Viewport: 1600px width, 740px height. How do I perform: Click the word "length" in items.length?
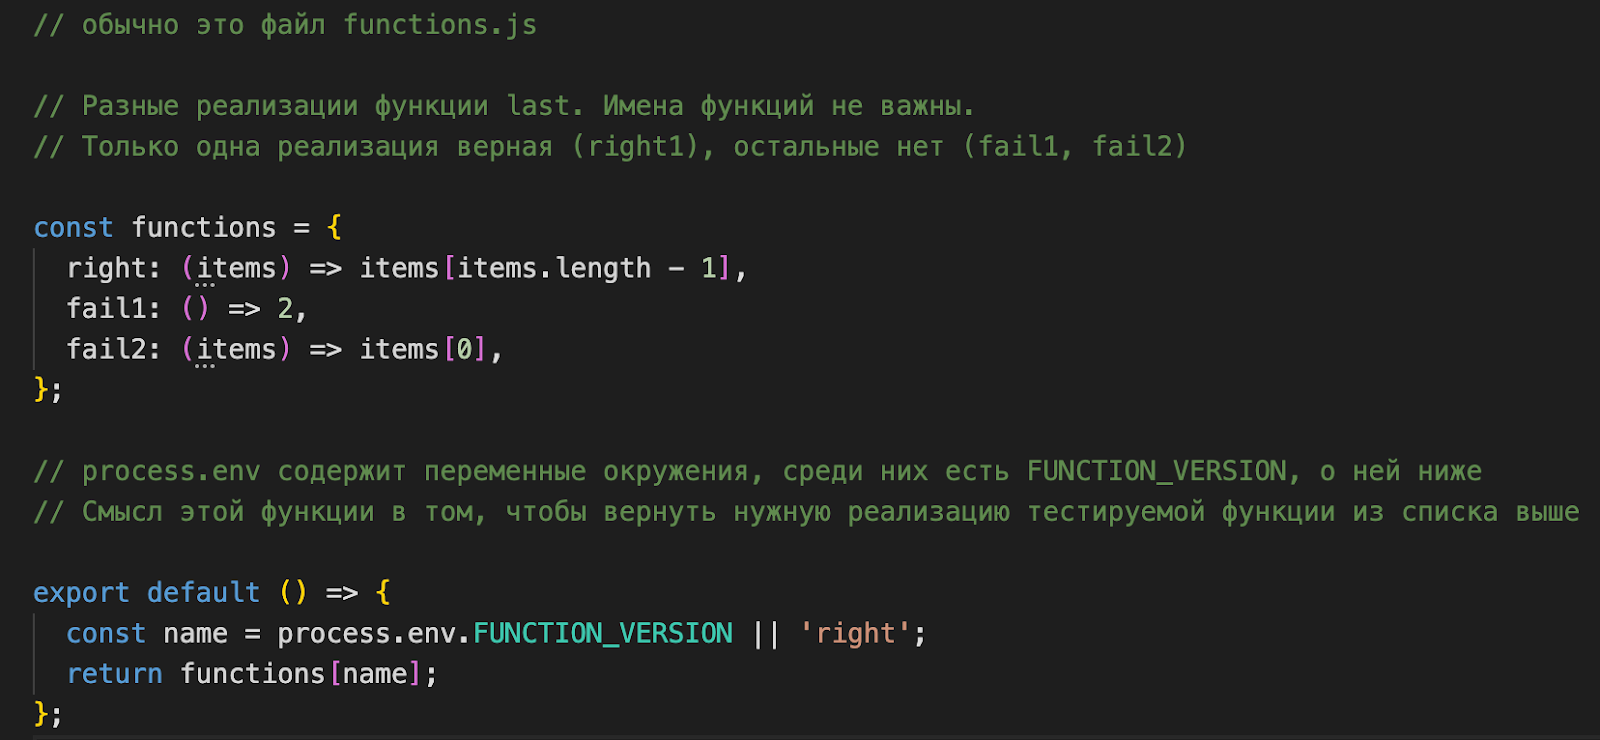[x=603, y=268]
